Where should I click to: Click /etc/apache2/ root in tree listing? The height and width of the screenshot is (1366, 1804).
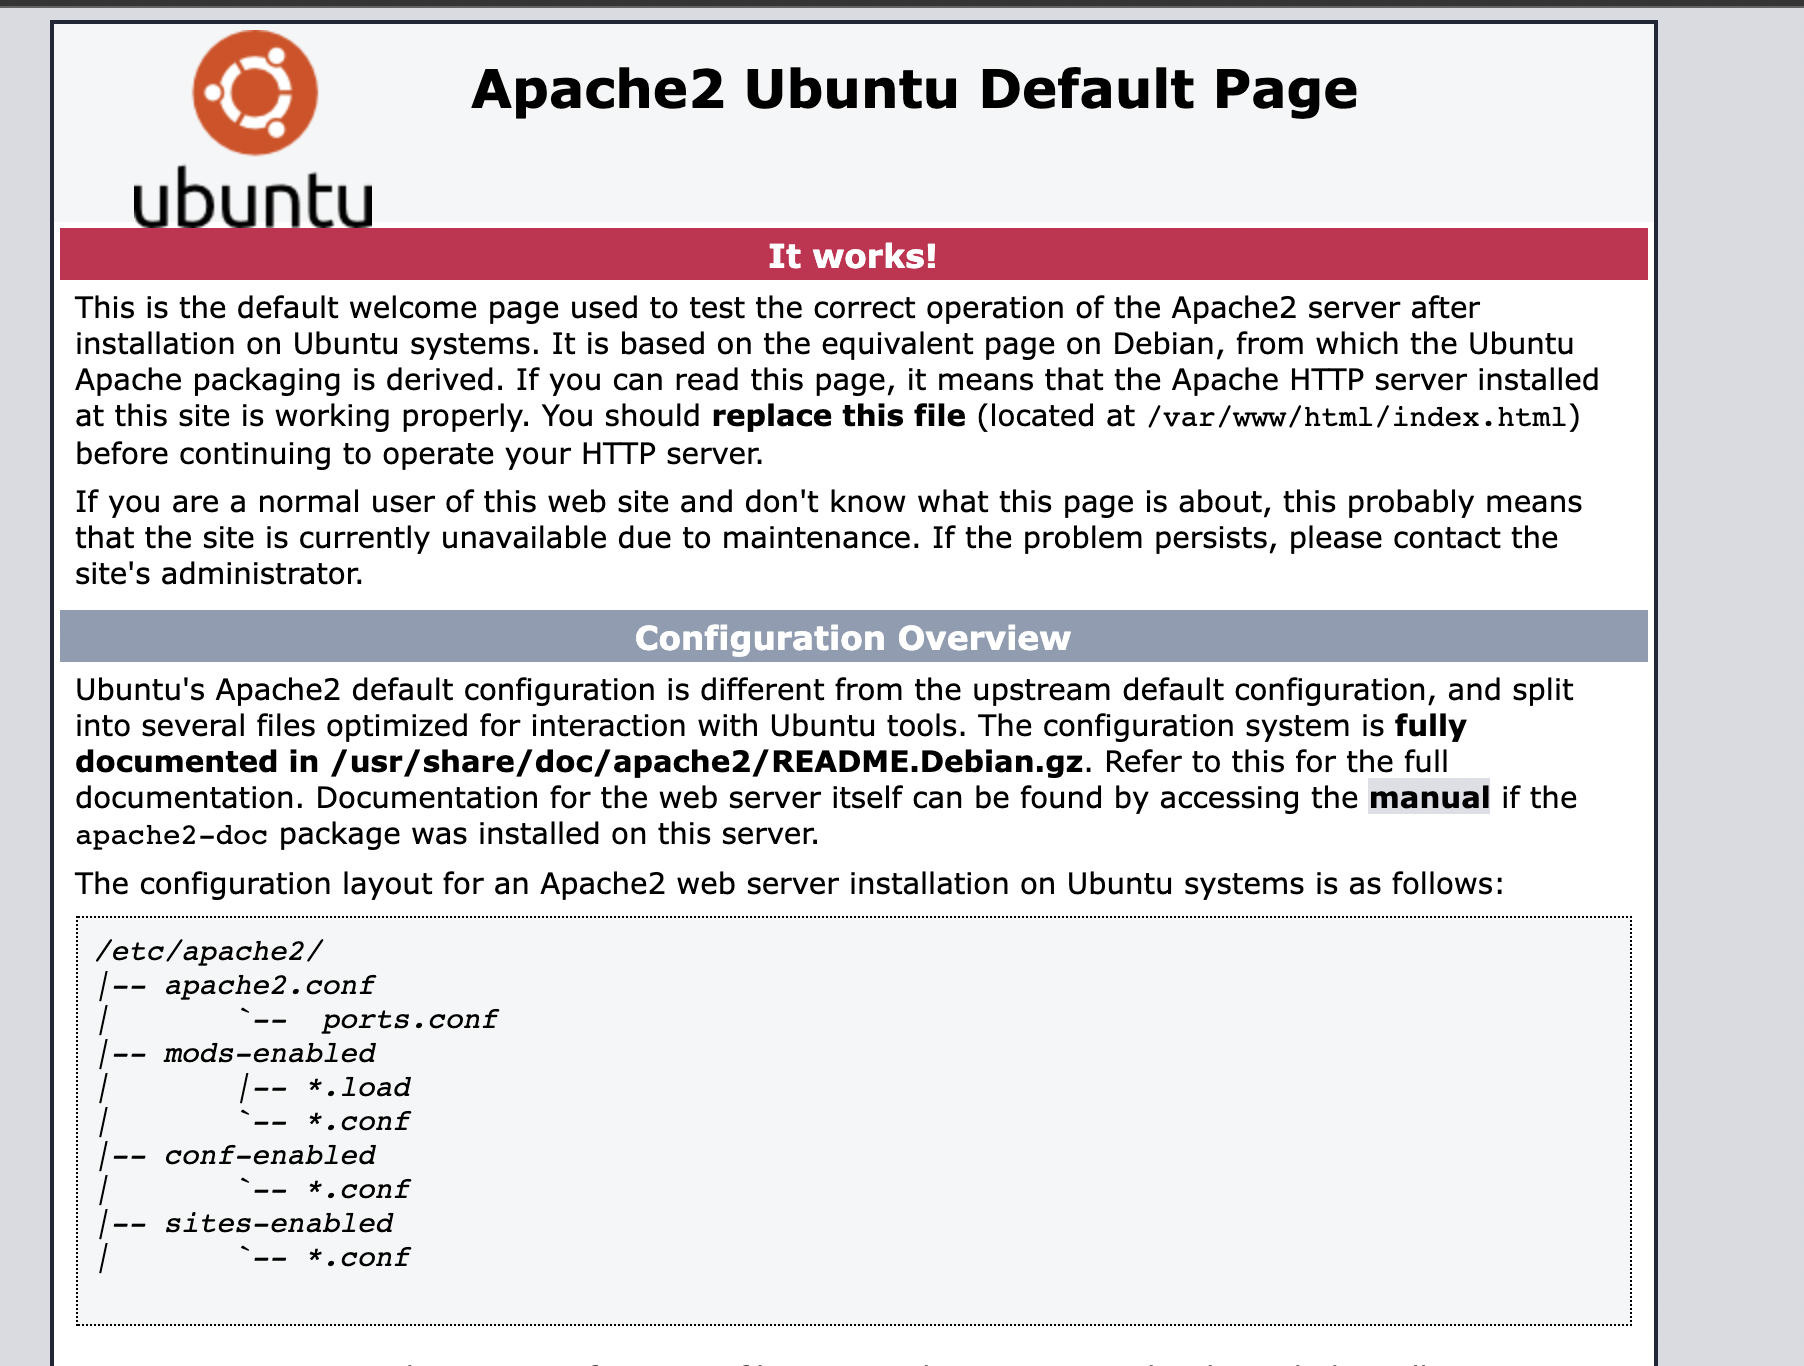pyautogui.click(x=210, y=951)
